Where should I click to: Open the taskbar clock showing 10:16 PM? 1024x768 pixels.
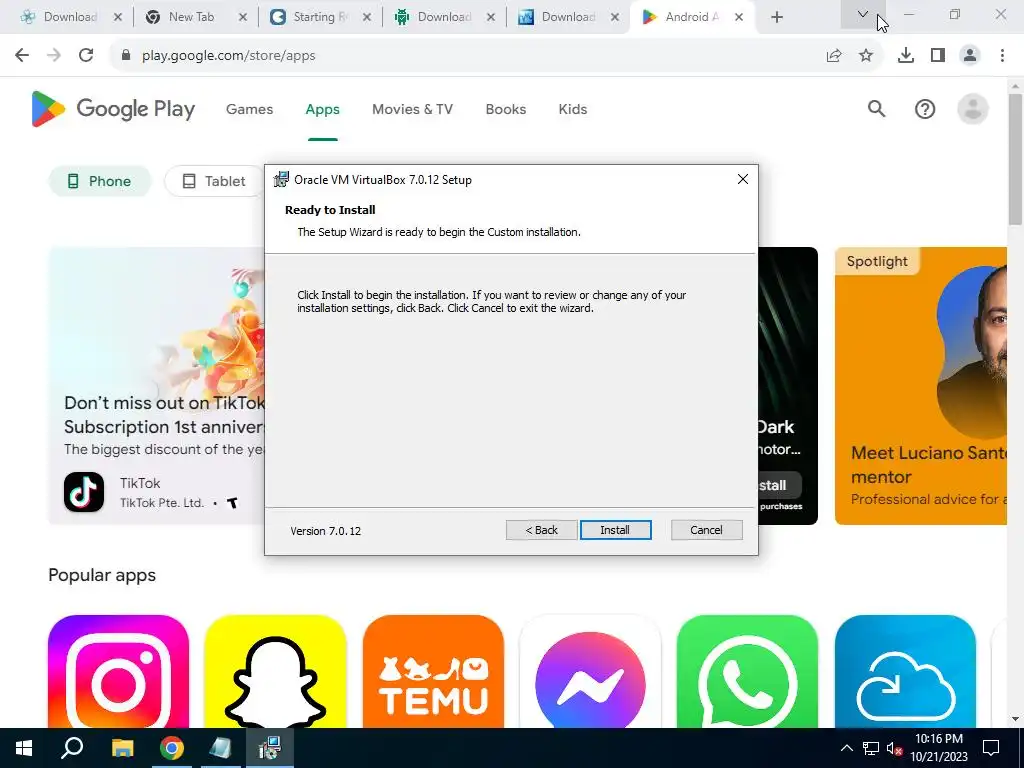click(x=939, y=748)
